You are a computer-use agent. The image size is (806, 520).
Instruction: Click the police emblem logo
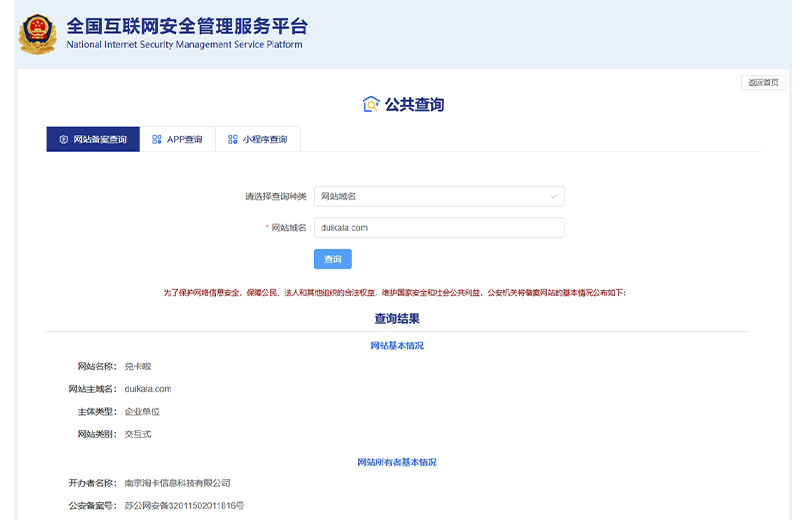pyautogui.click(x=38, y=33)
